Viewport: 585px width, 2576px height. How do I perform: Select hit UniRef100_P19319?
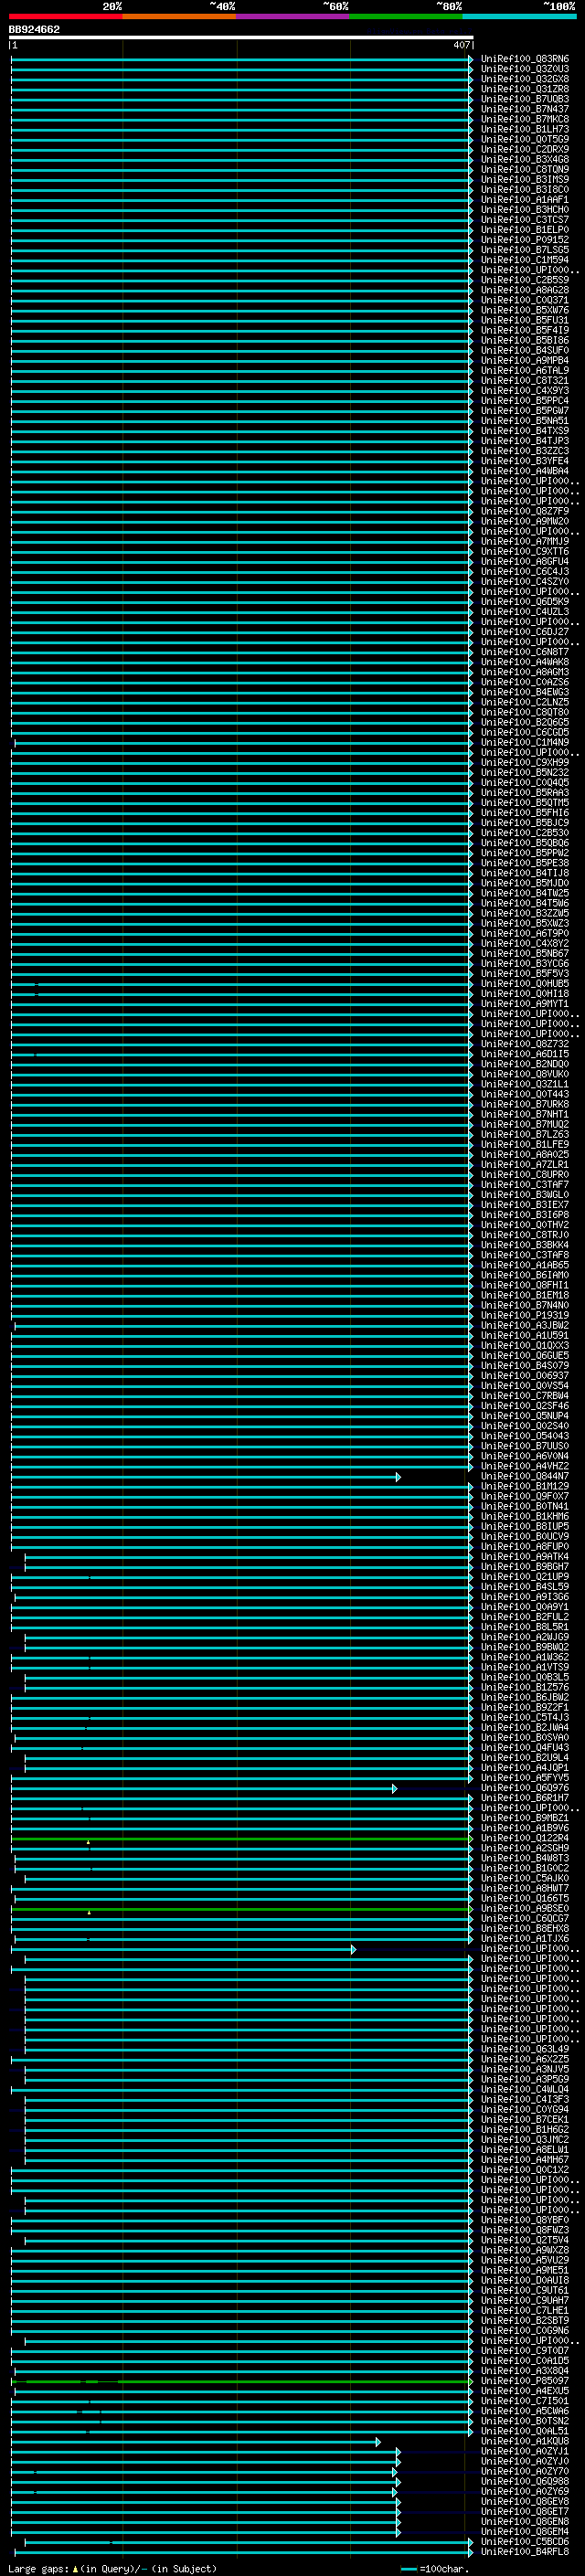coord(524,1316)
